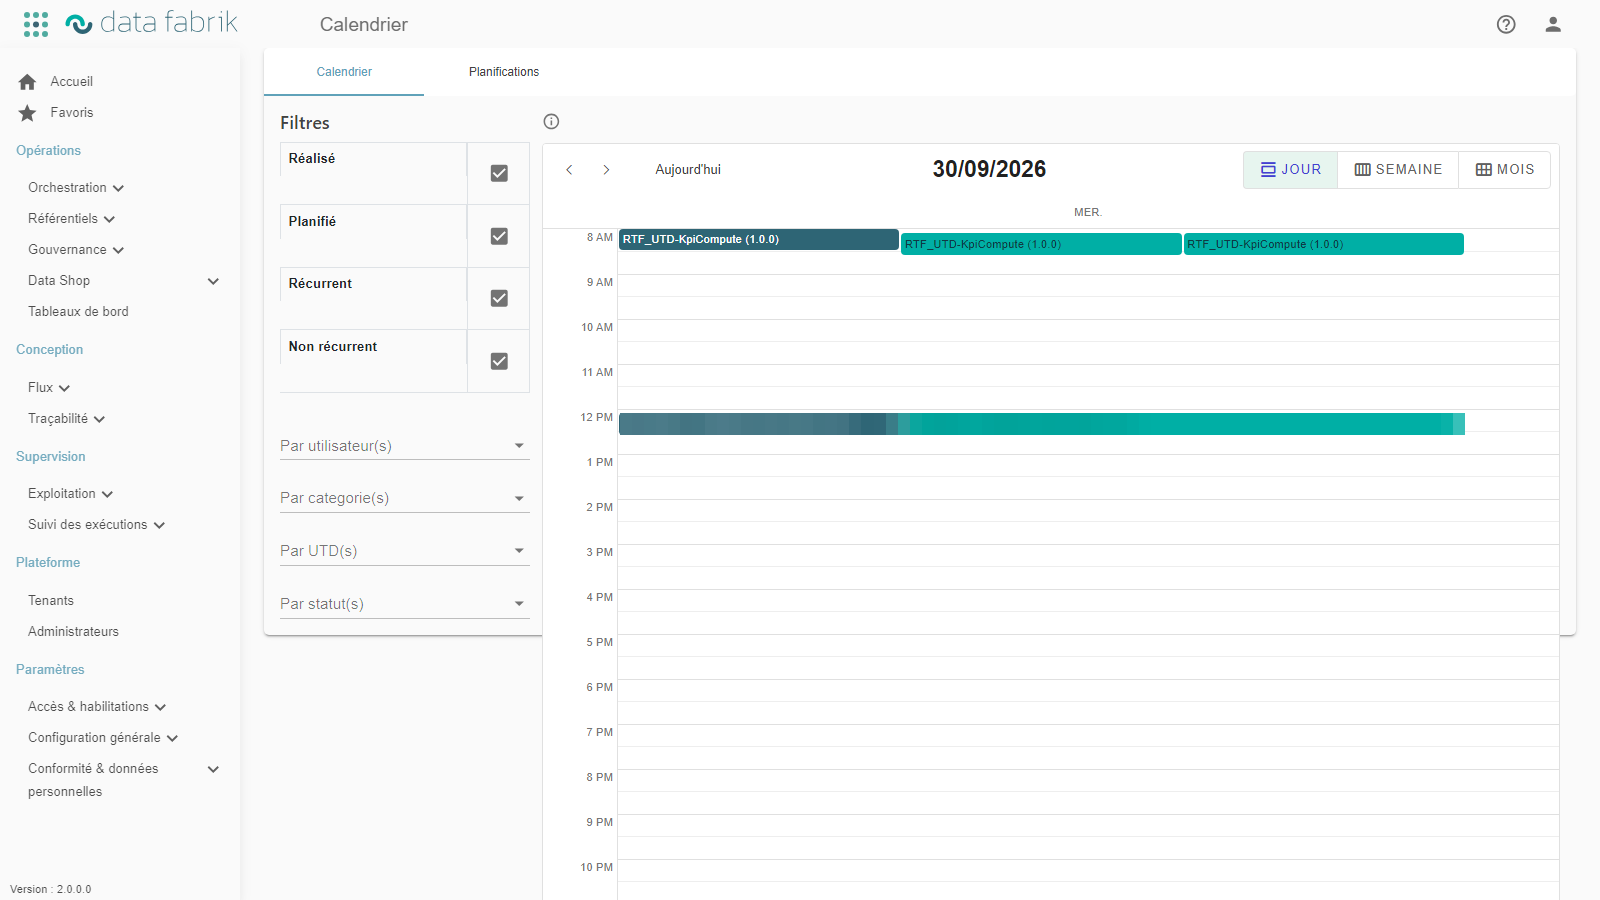Image resolution: width=1600 pixels, height=900 pixels.
Task: Switch to the Planifications tab
Action: (x=504, y=72)
